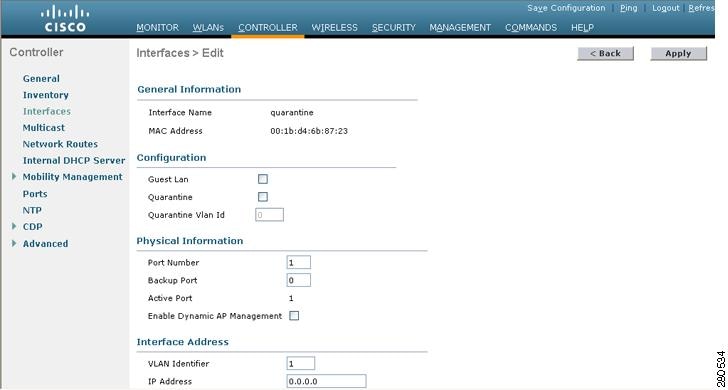This screenshot has width=728, height=390.
Task: Click the interface name value quarantine
Action: point(292,112)
